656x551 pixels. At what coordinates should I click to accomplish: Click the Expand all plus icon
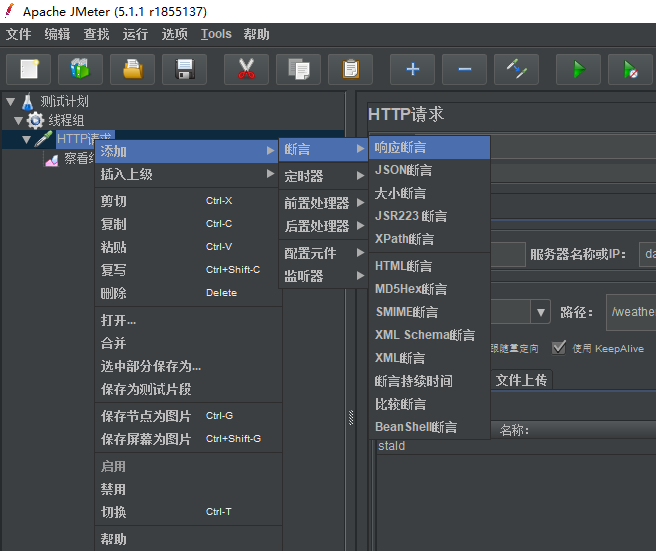[413, 69]
